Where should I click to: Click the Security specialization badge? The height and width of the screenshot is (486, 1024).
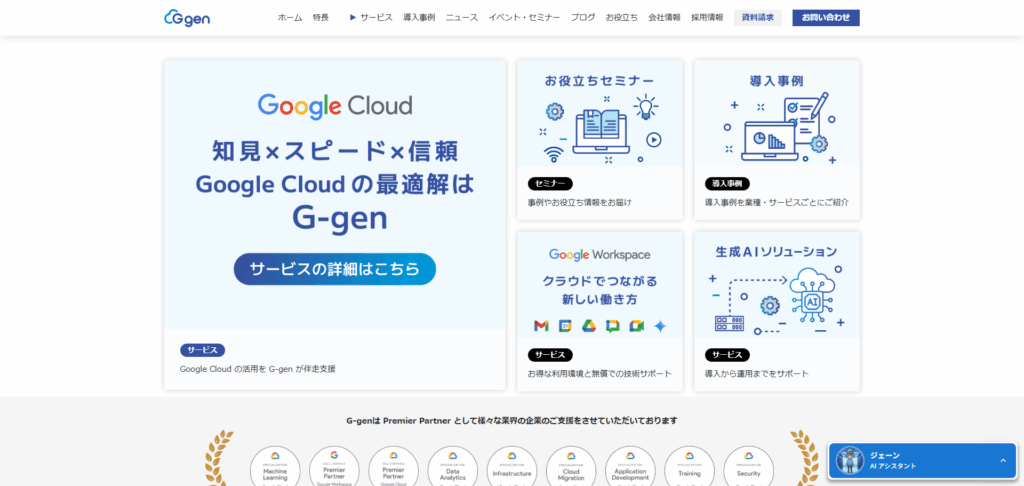click(748, 468)
